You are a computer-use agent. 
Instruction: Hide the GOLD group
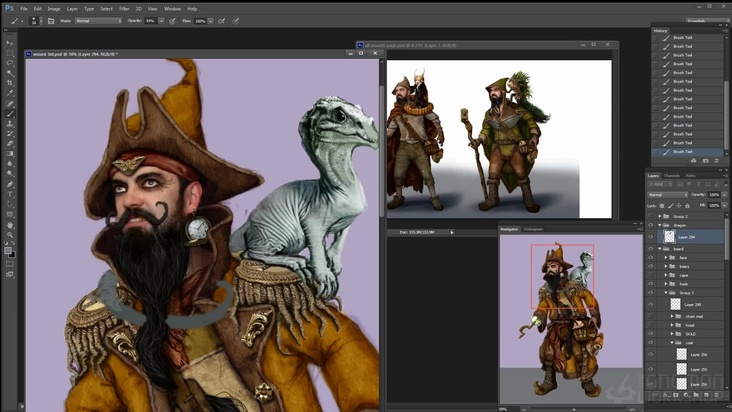651,334
